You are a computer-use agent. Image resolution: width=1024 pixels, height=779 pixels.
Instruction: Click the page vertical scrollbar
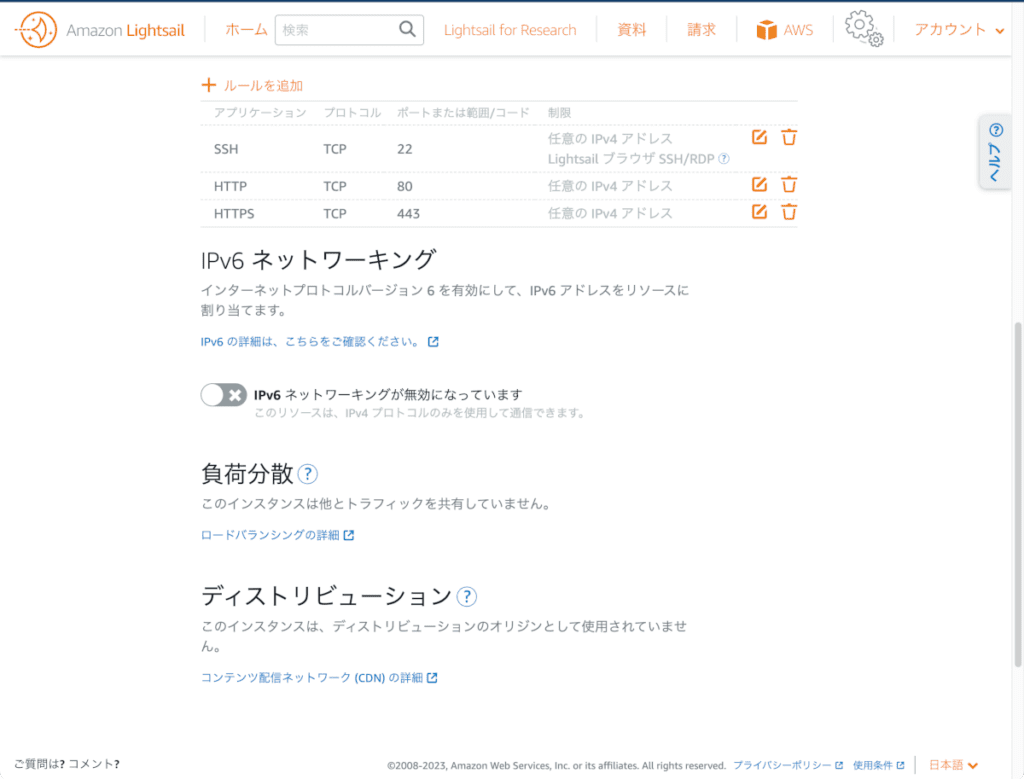click(1017, 494)
